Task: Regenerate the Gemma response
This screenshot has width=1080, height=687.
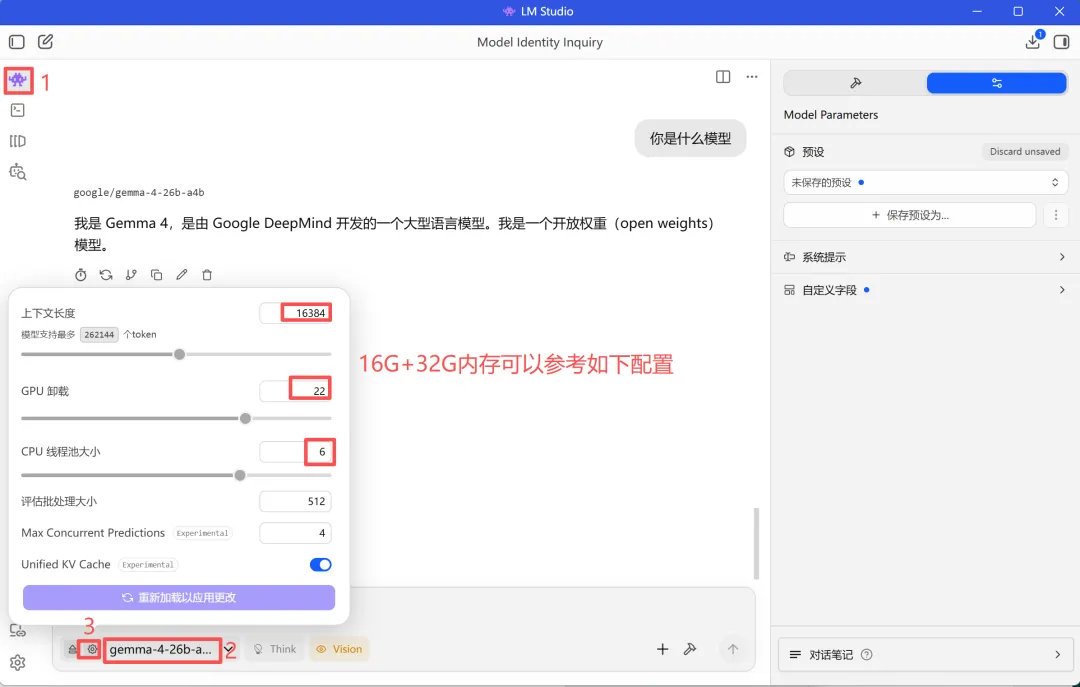Action: 106,275
